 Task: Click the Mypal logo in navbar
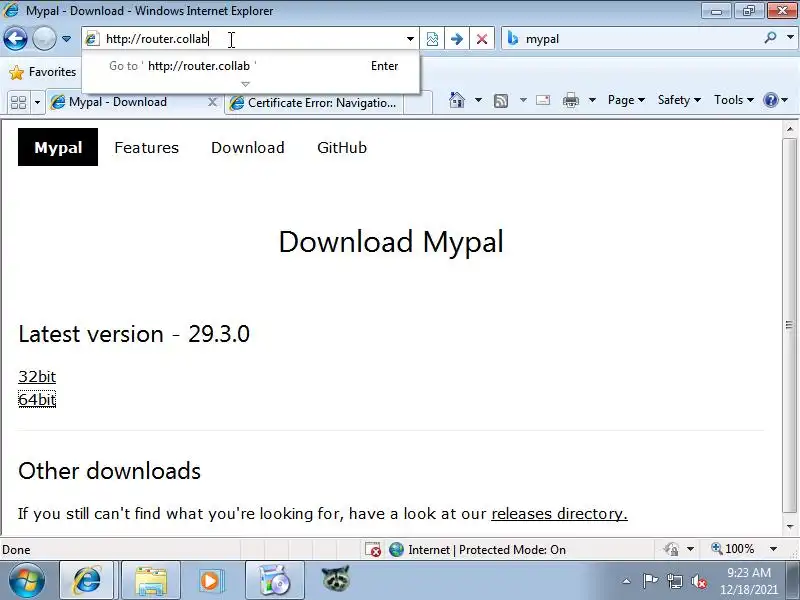(58, 147)
